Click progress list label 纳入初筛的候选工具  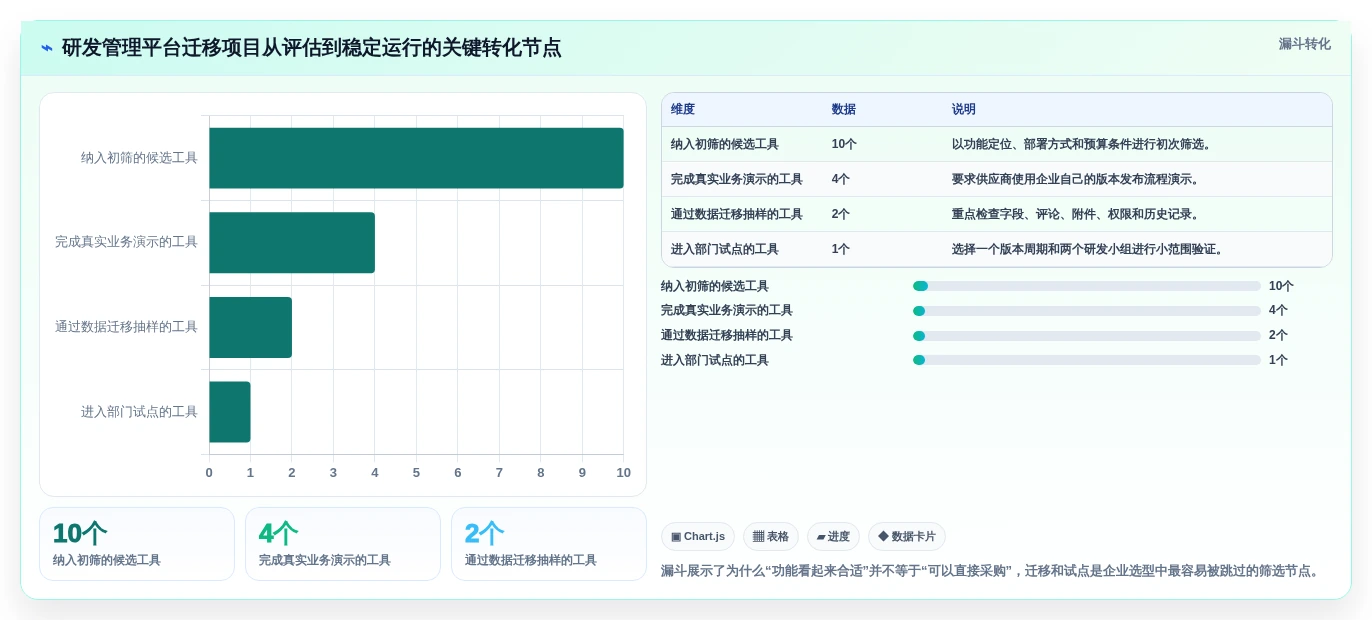point(715,286)
